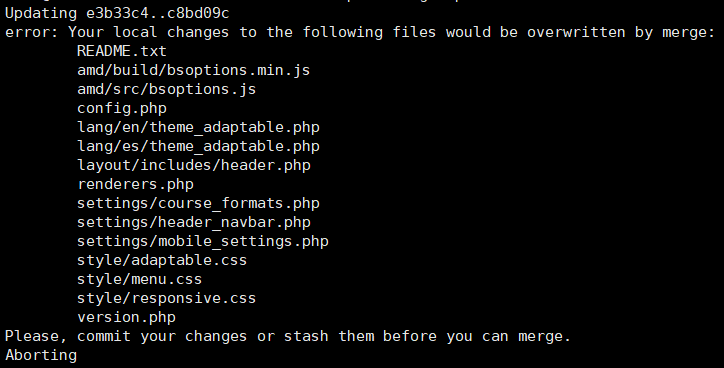Click style/responsive.css path
The height and width of the screenshot is (368, 724).
coord(166,298)
